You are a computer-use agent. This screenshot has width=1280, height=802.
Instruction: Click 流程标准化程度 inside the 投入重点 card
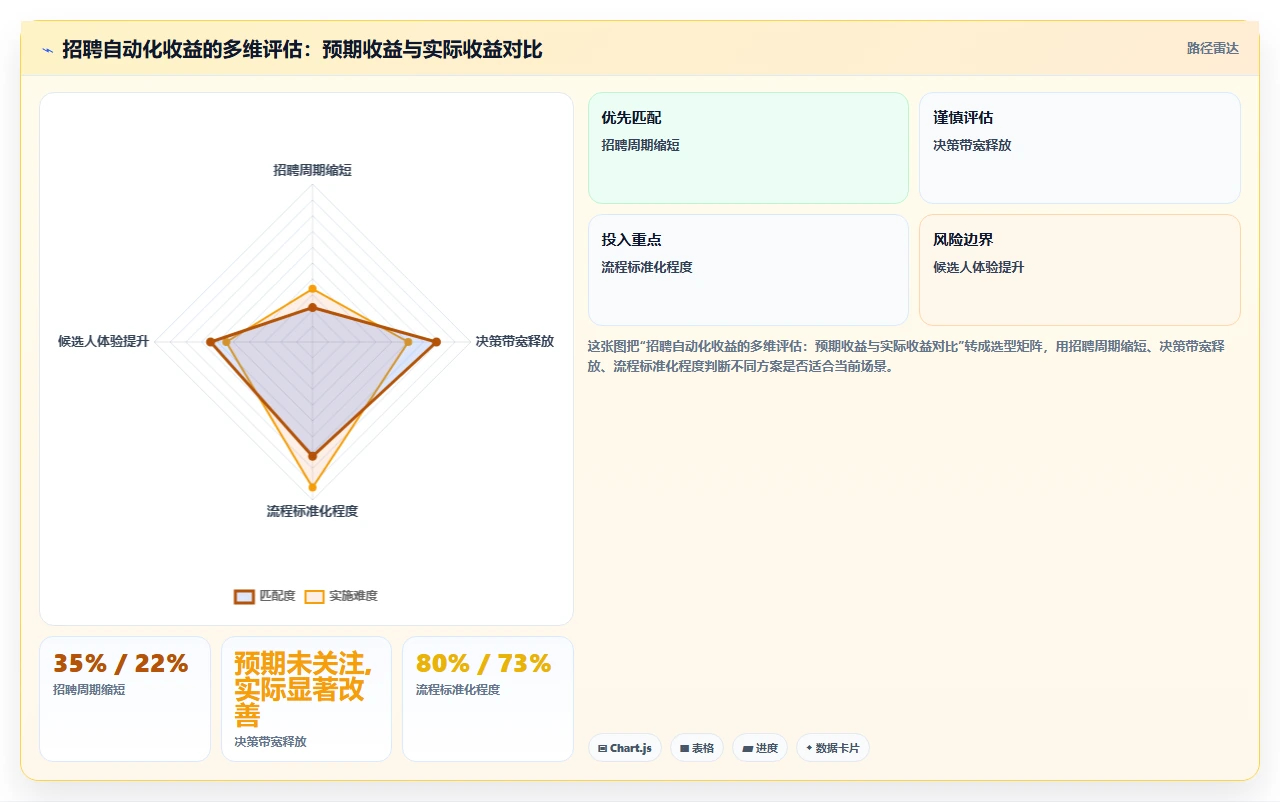(x=647, y=267)
